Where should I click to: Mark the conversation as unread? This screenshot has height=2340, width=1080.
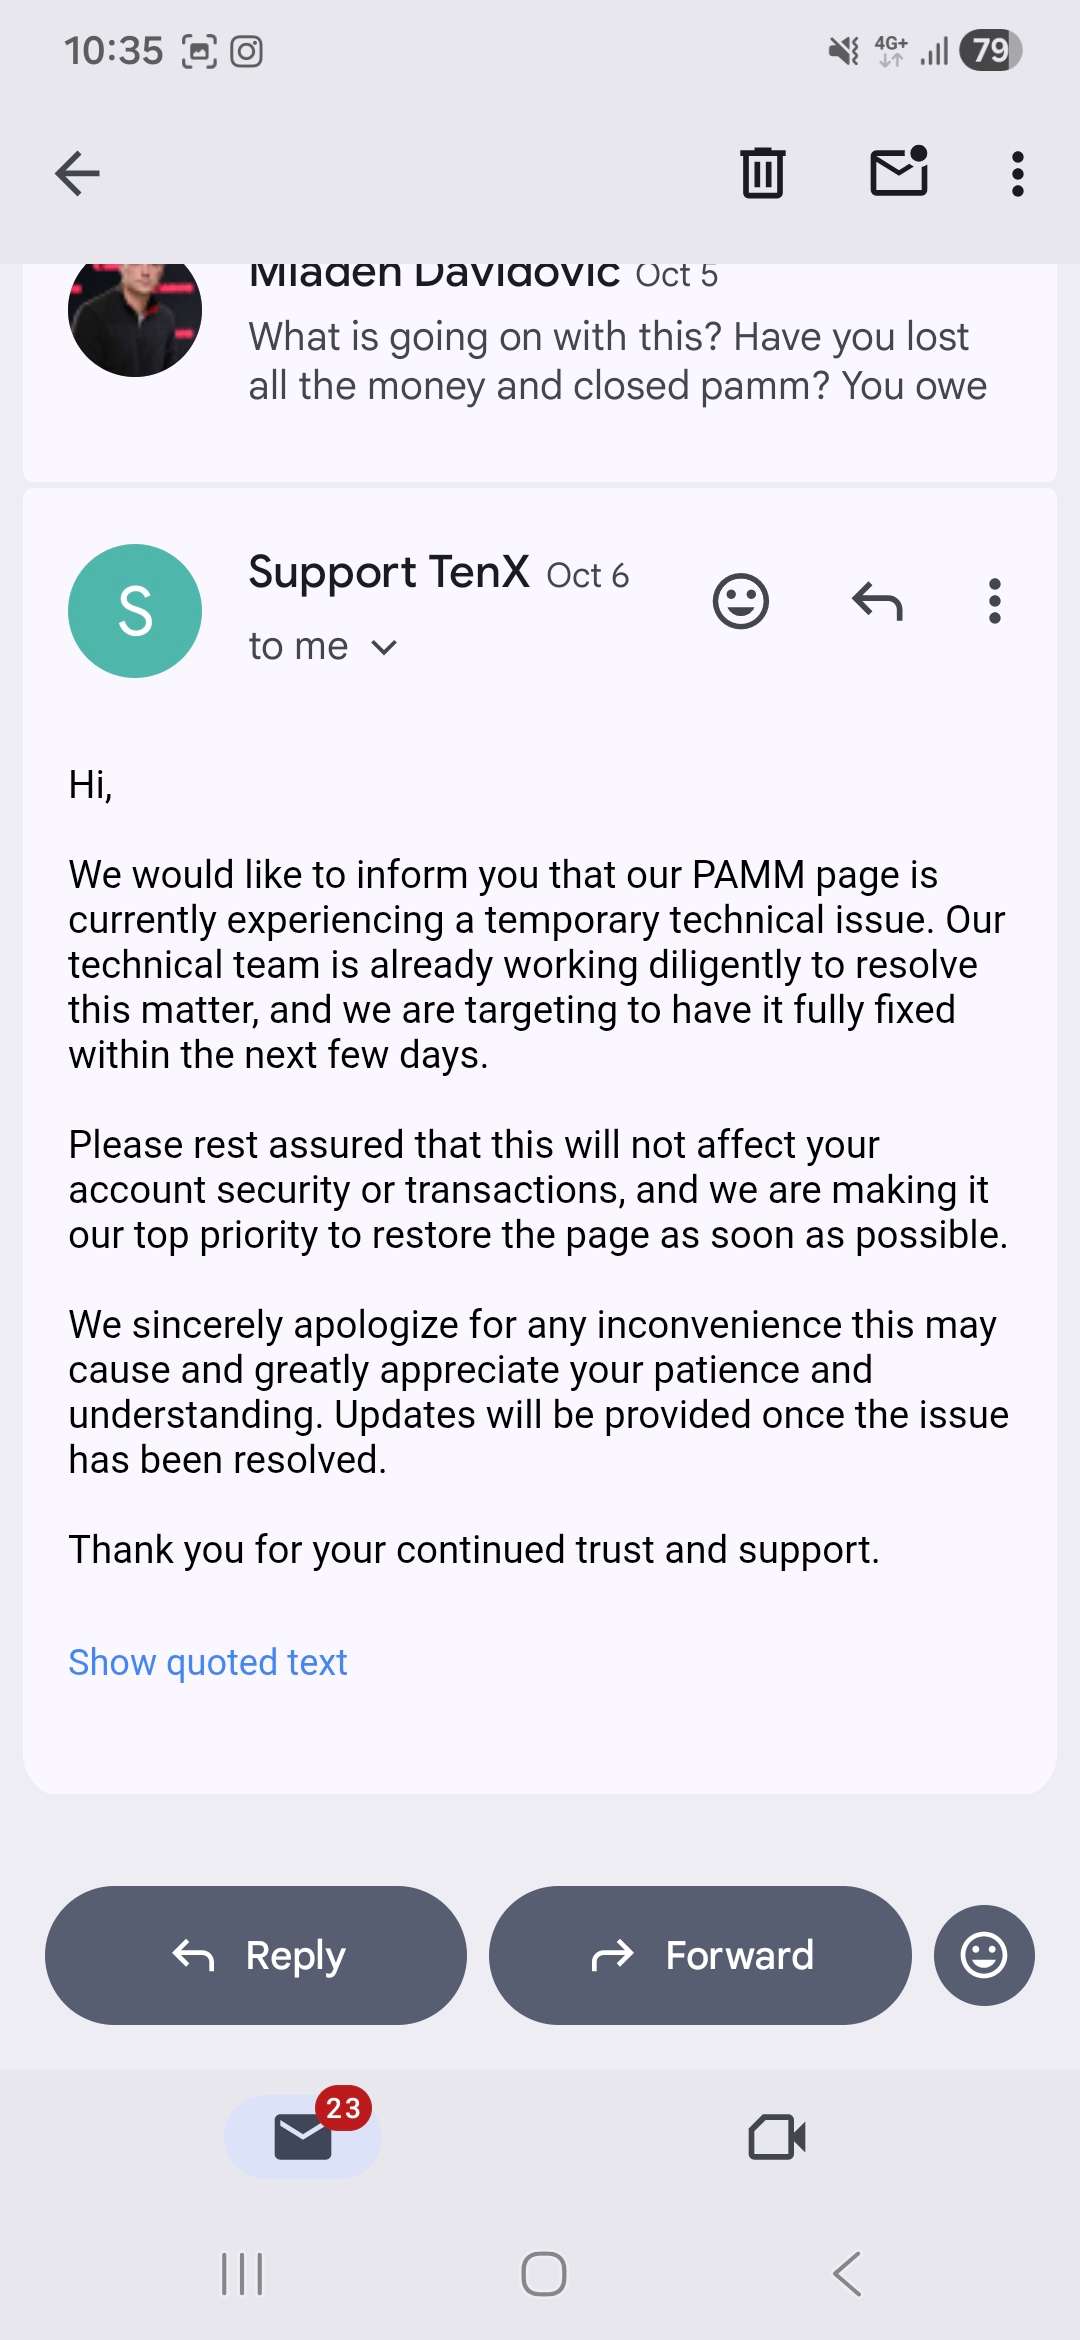pyautogui.click(x=899, y=172)
